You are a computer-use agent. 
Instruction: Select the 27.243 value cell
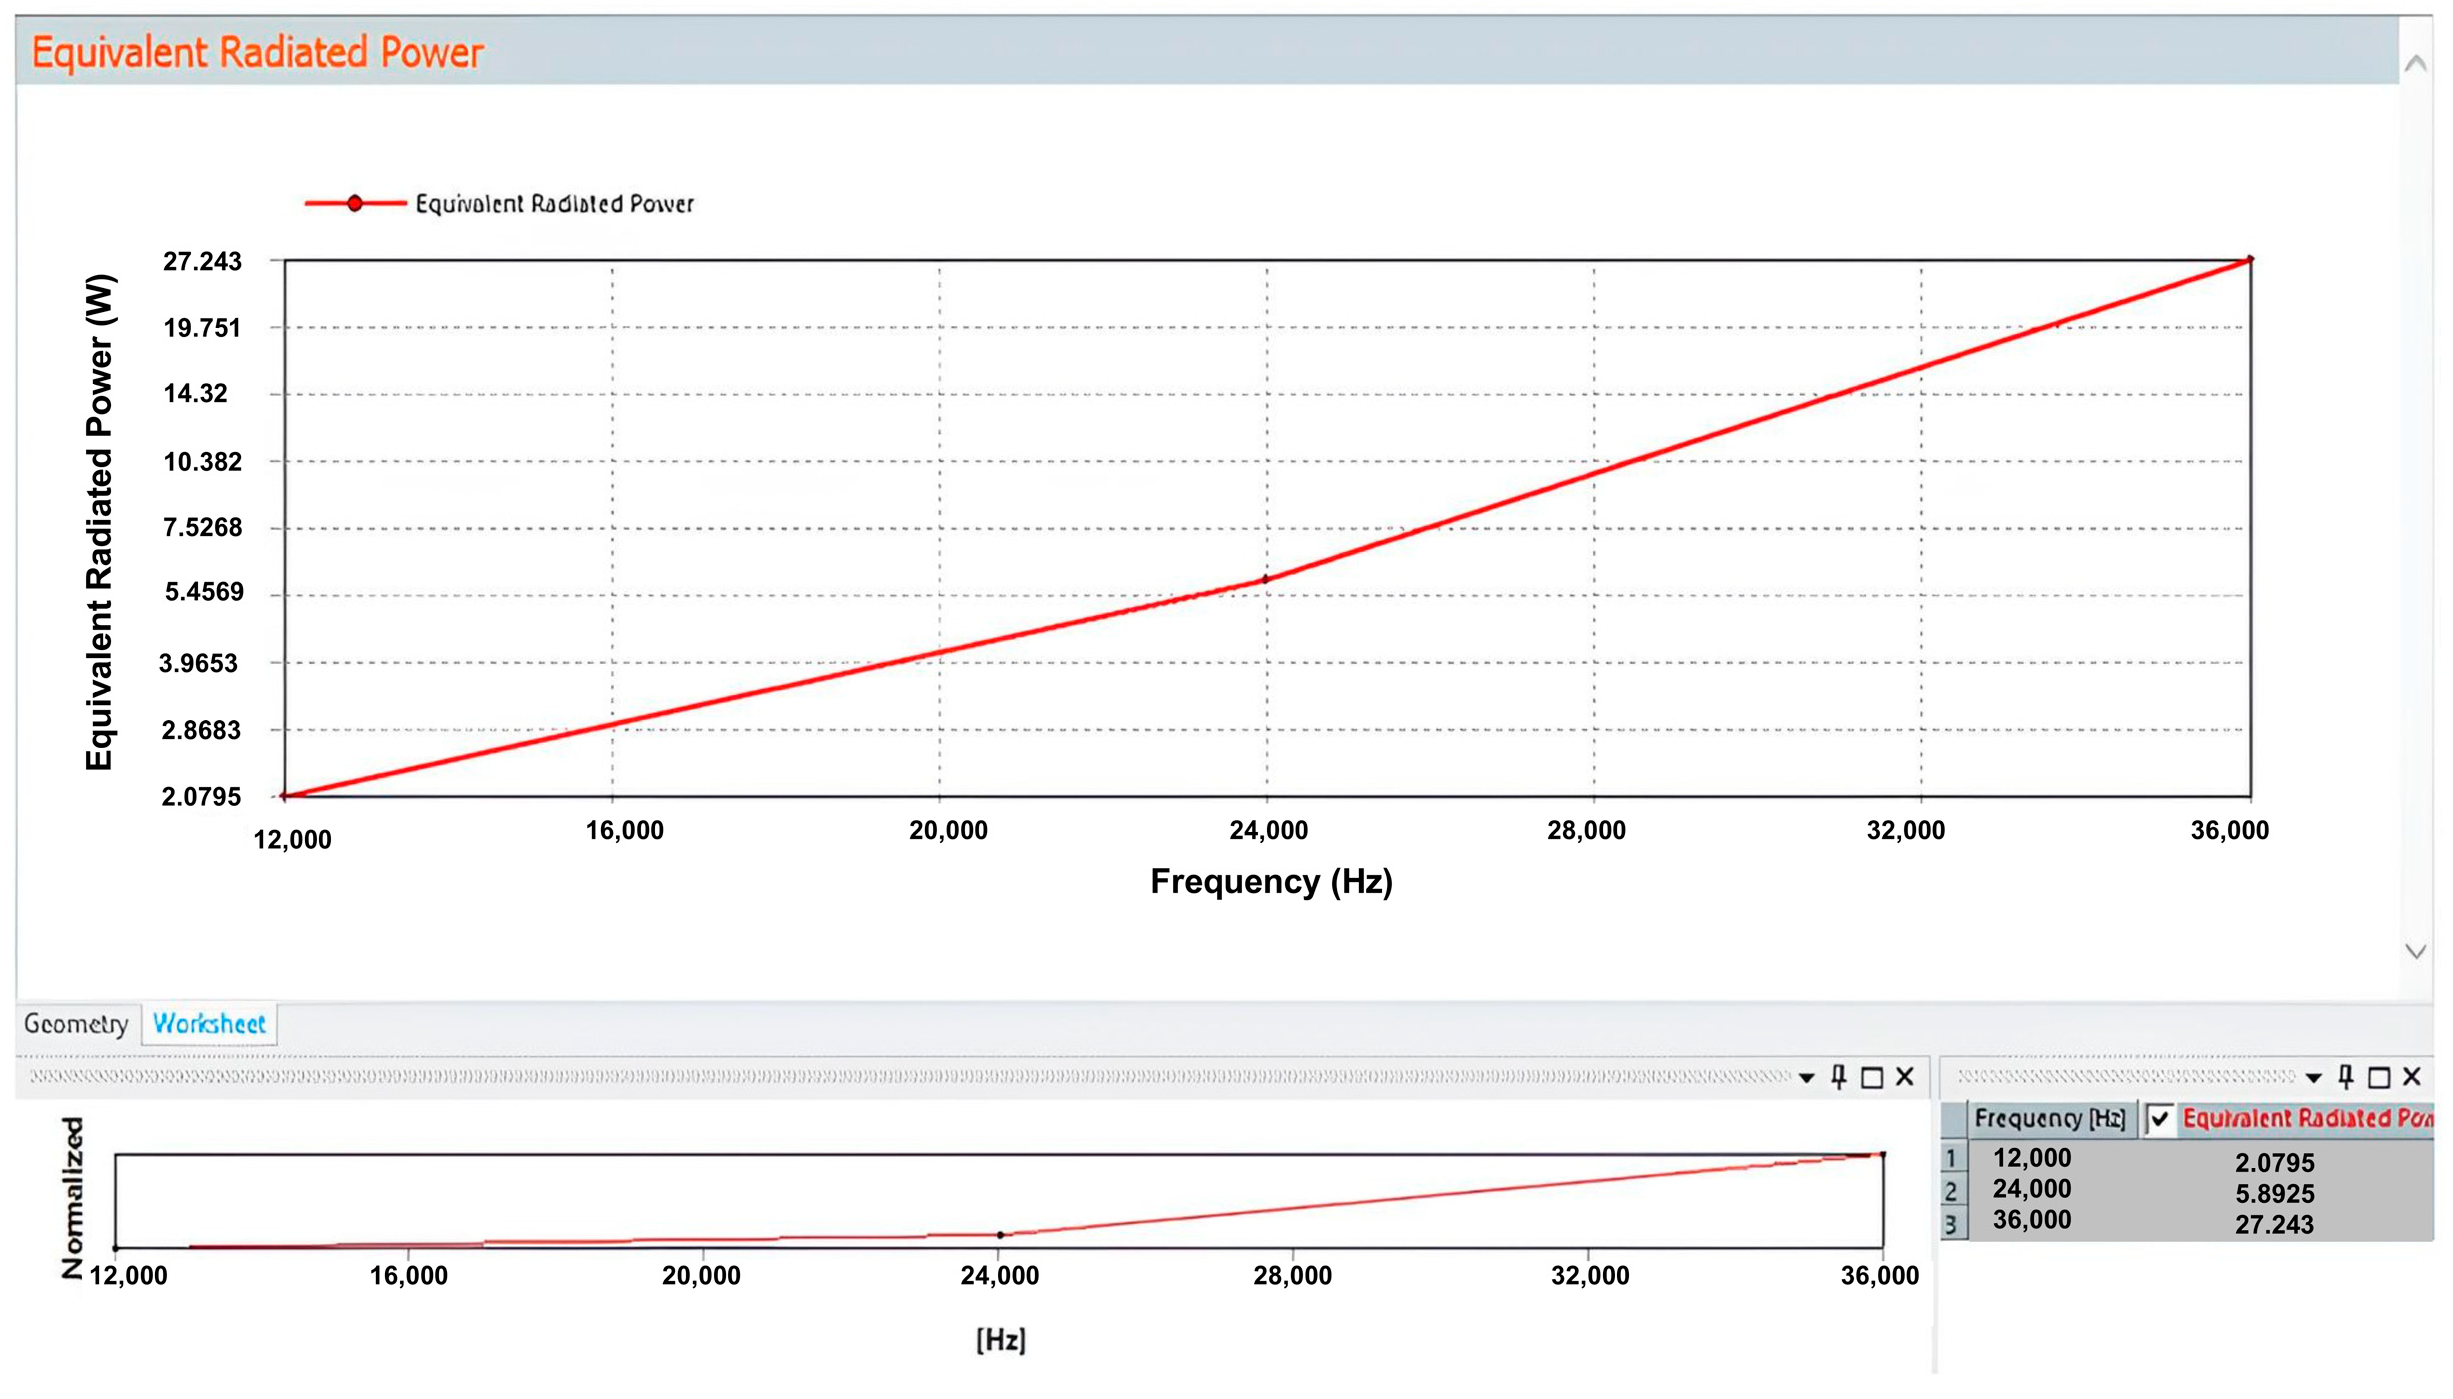(2274, 1225)
